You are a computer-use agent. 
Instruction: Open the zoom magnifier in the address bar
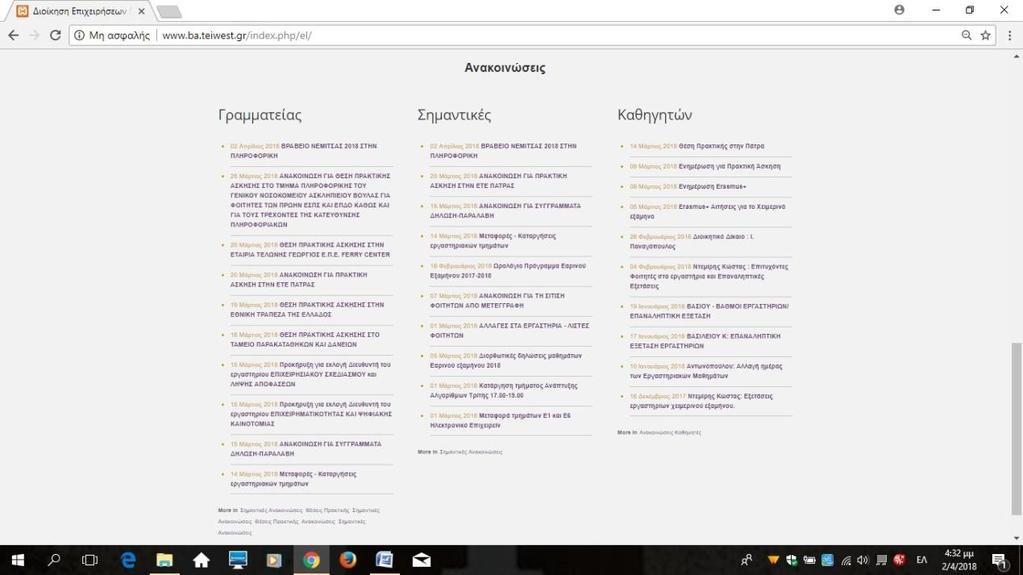coord(966,35)
